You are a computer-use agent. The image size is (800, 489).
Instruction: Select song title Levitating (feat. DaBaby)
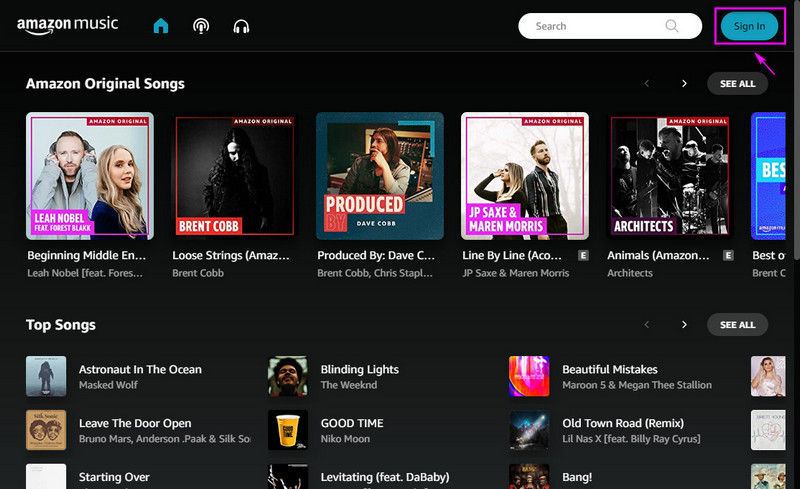click(385, 477)
